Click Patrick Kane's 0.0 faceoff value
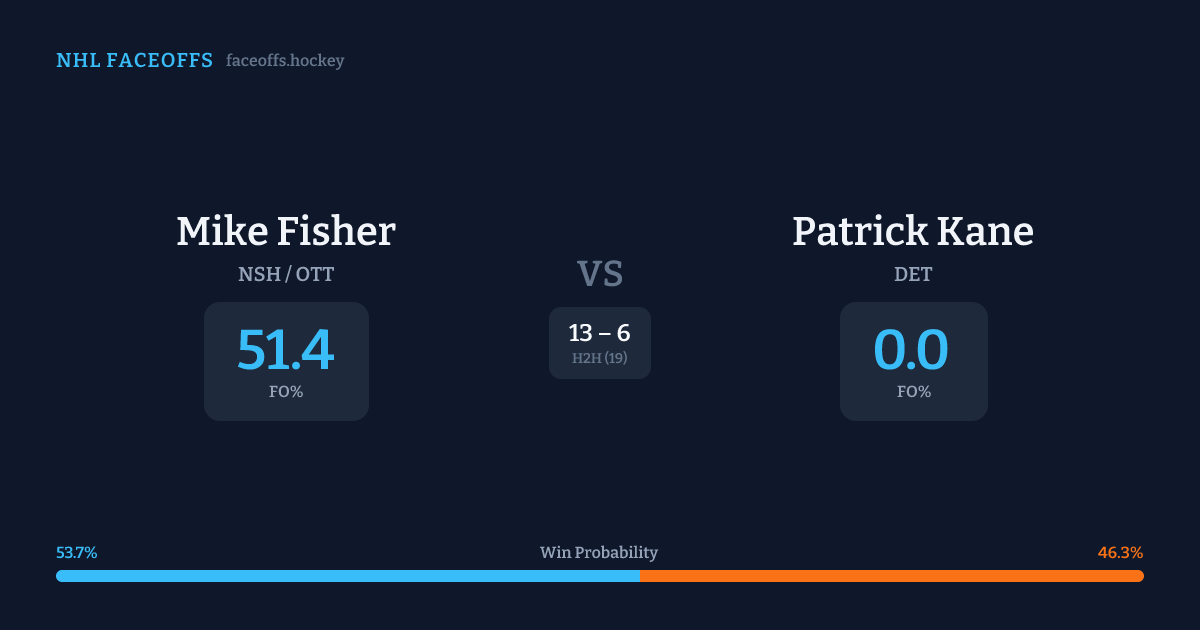1200x630 pixels. tap(912, 350)
